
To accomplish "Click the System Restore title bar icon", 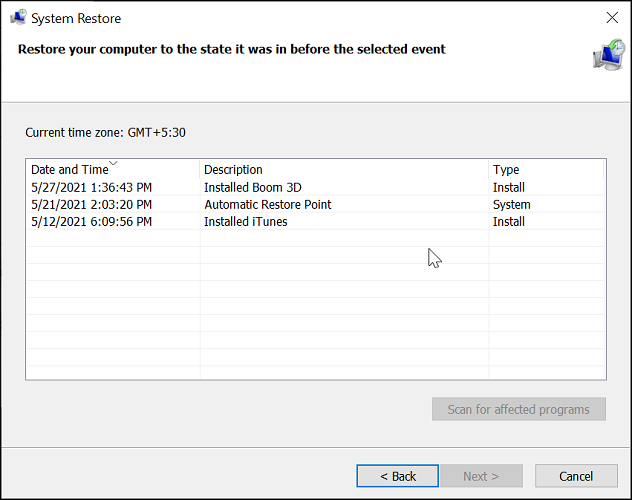I will pos(18,17).
